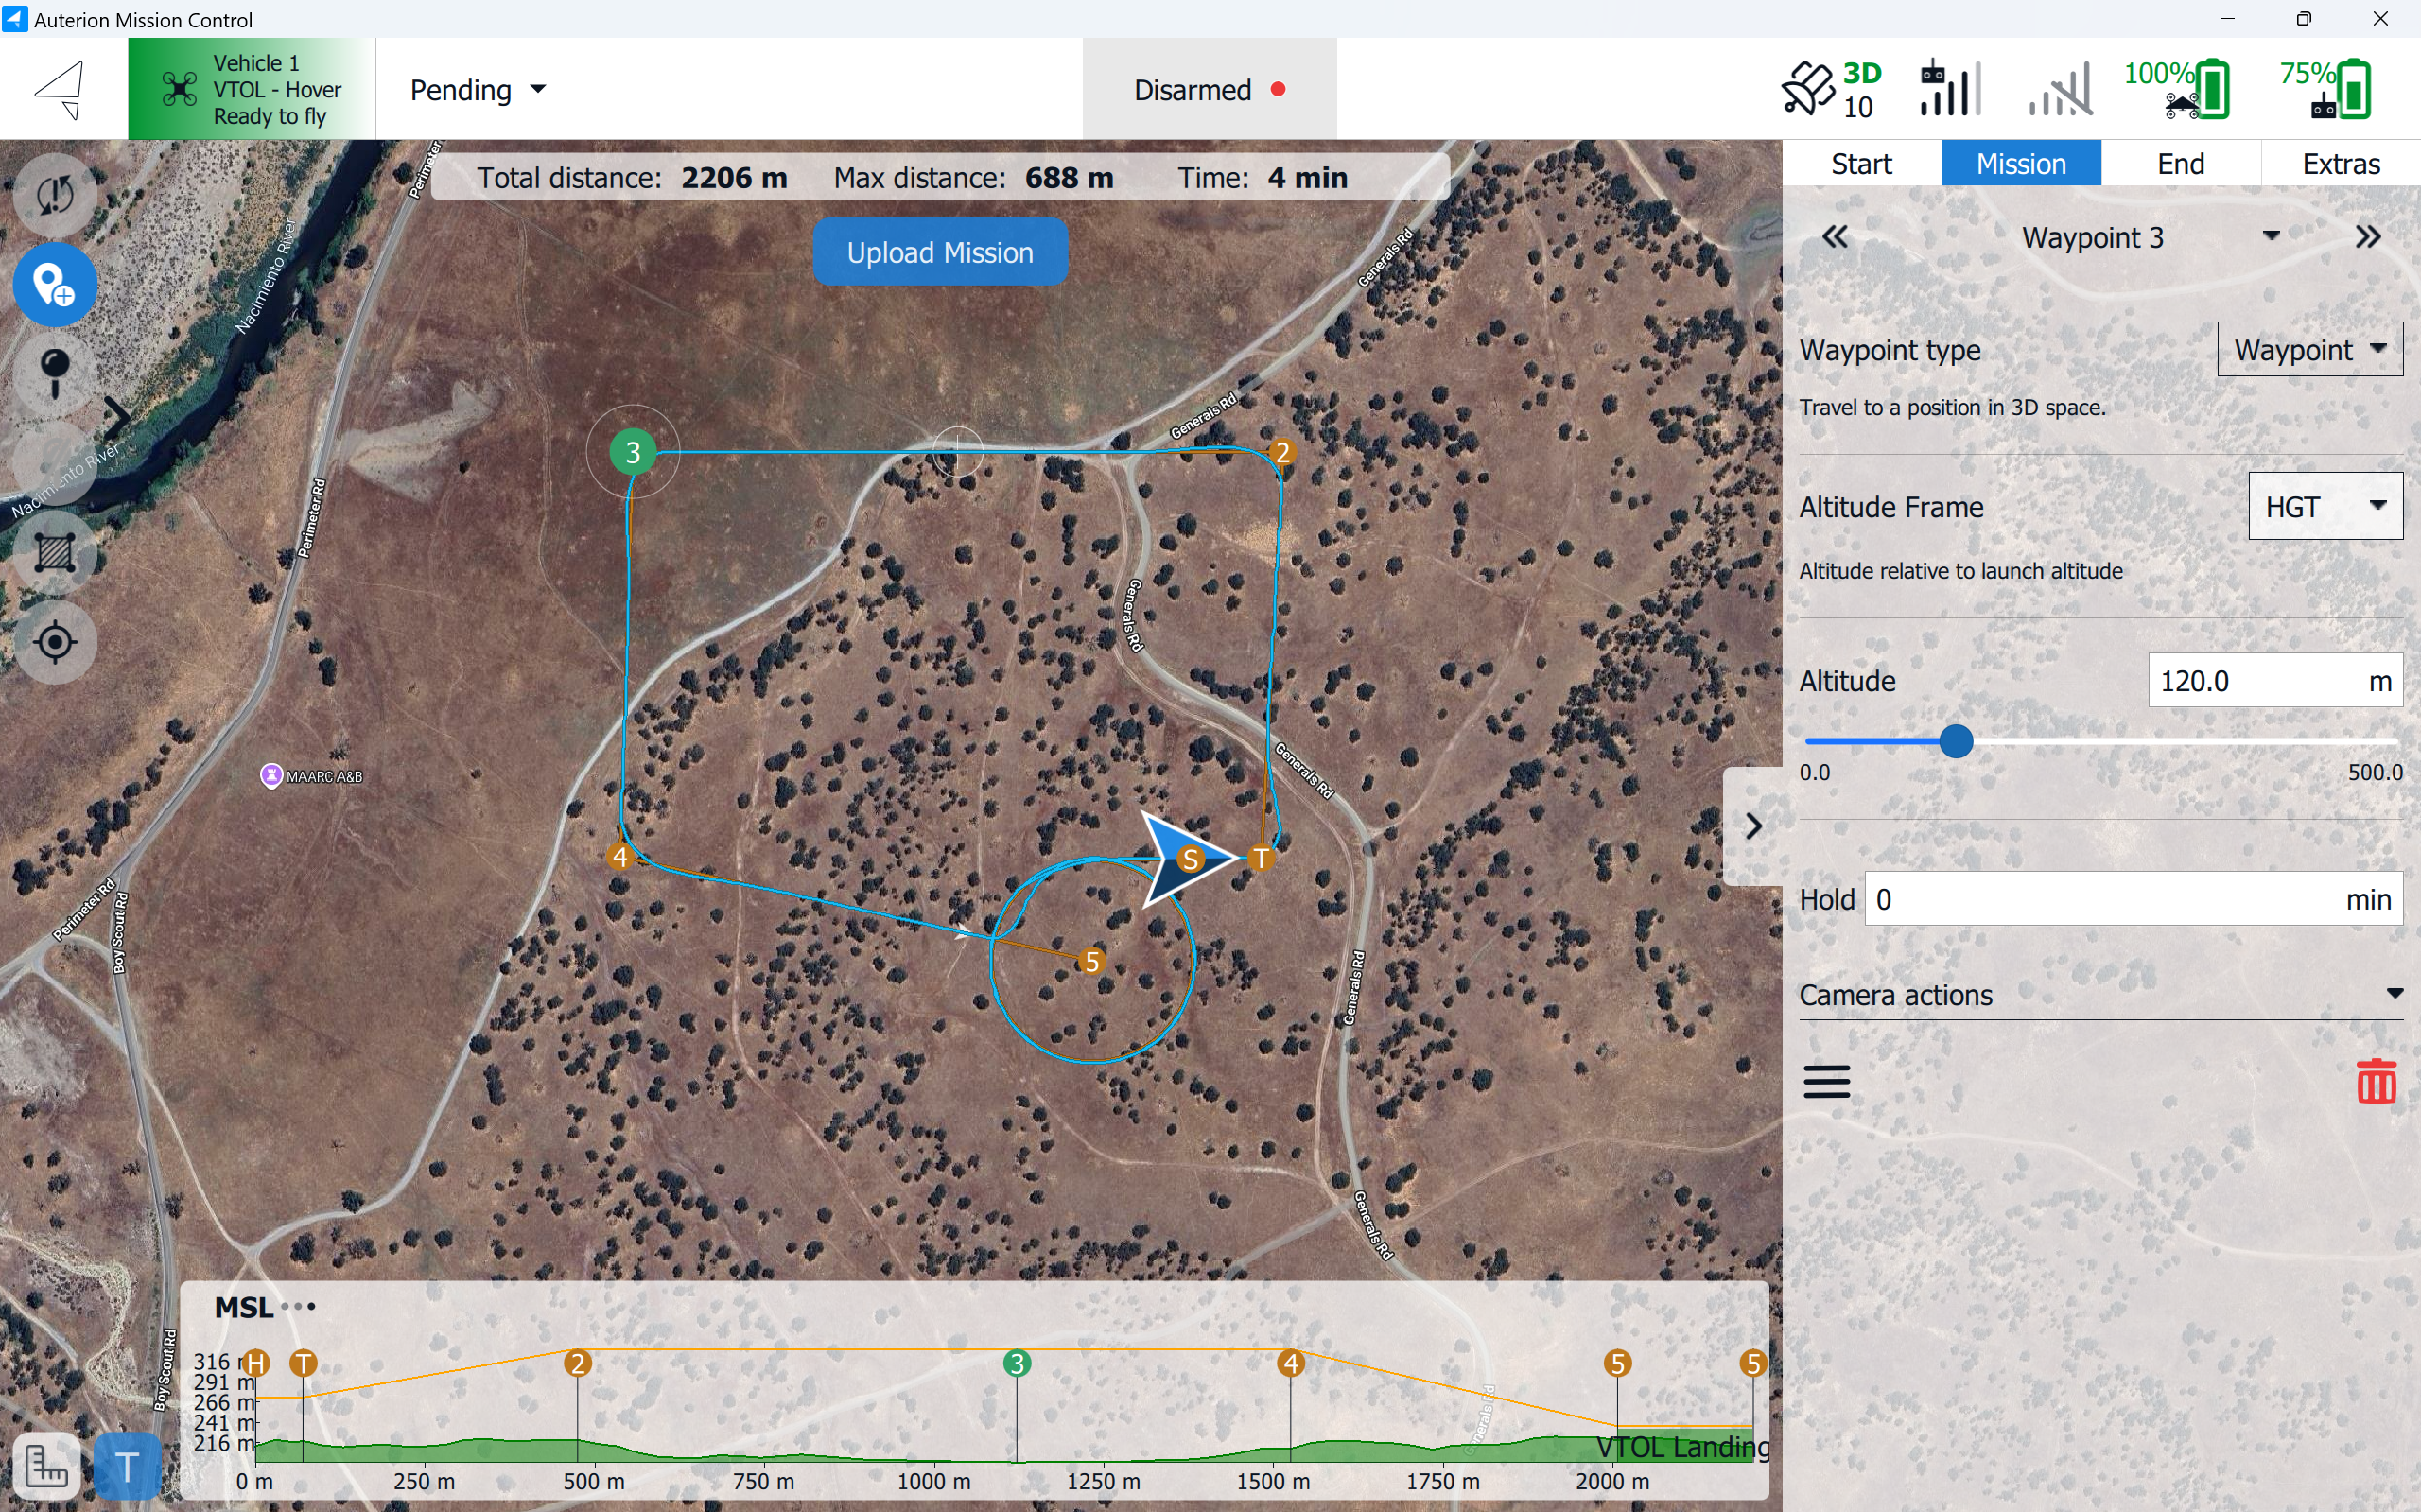The height and width of the screenshot is (1512, 2421).
Task: Toggle the terrain T button
Action: (127, 1466)
